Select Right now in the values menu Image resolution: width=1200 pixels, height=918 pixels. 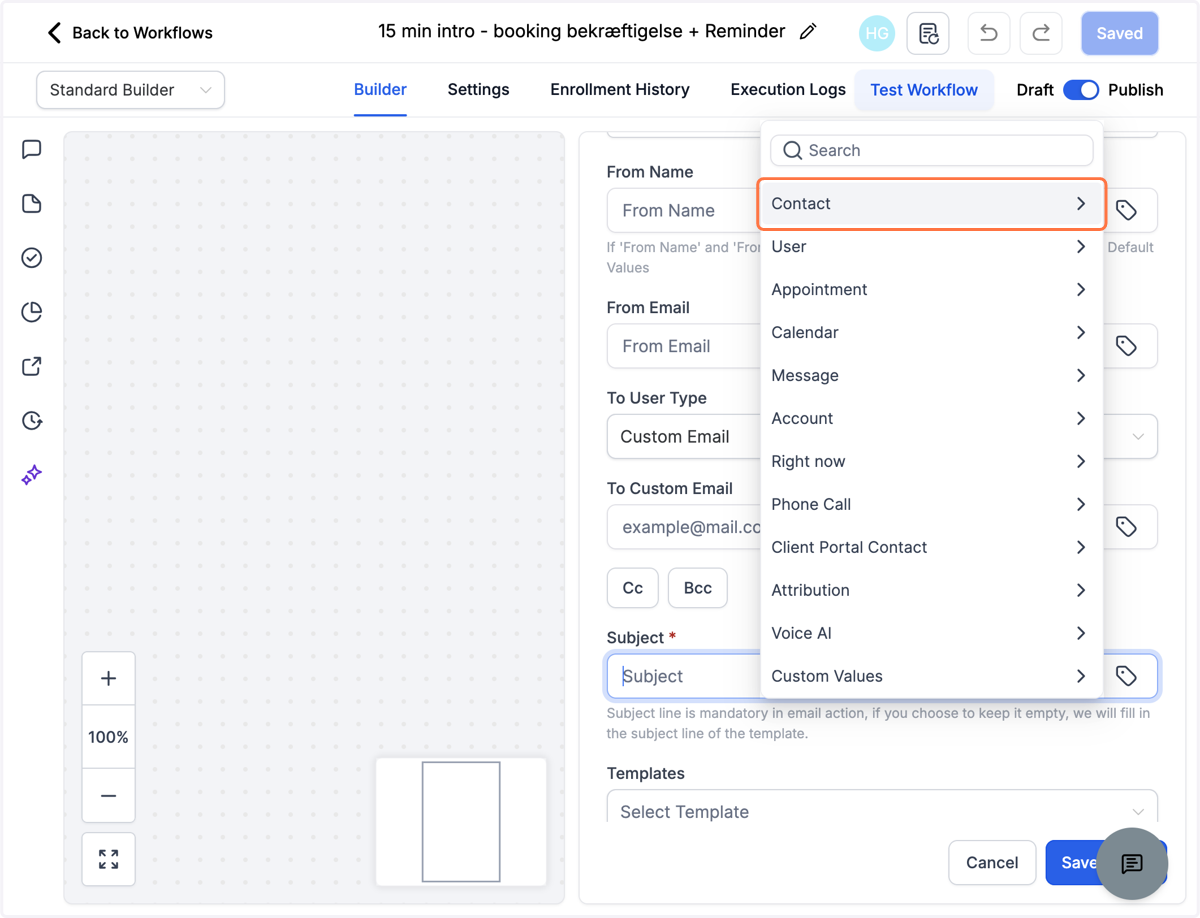[x=931, y=462]
